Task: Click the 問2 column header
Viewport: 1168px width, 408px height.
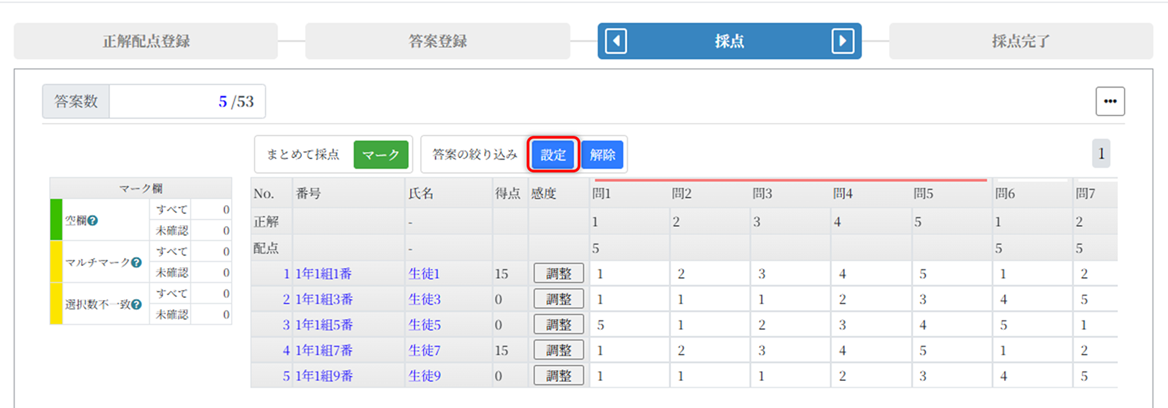Action: point(708,194)
